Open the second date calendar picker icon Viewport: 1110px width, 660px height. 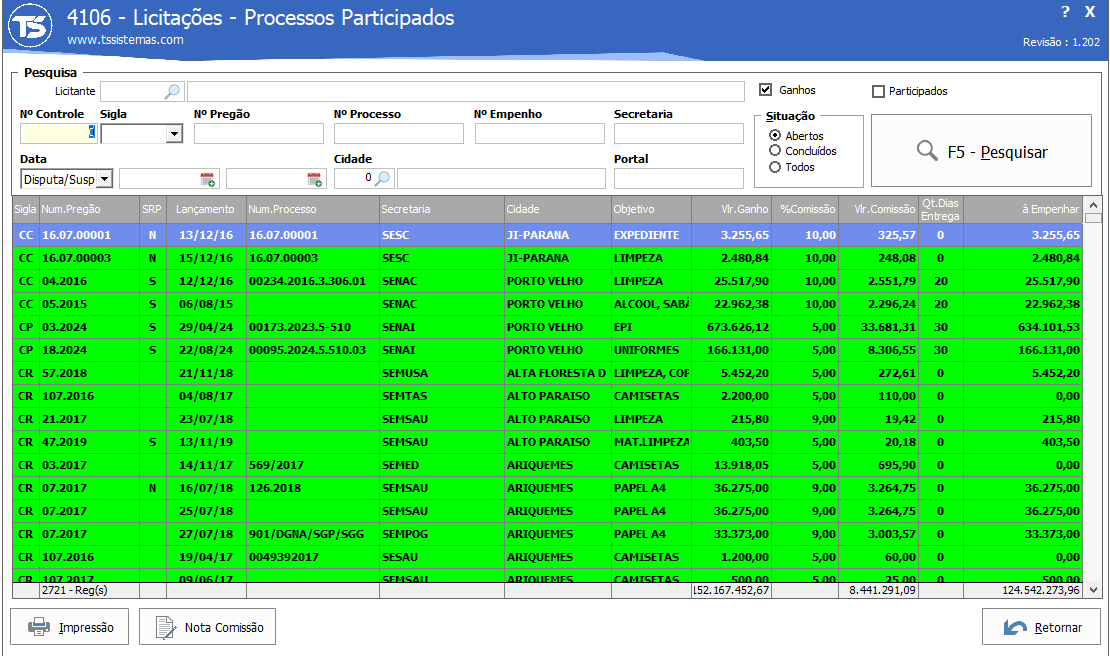pos(314,180)
